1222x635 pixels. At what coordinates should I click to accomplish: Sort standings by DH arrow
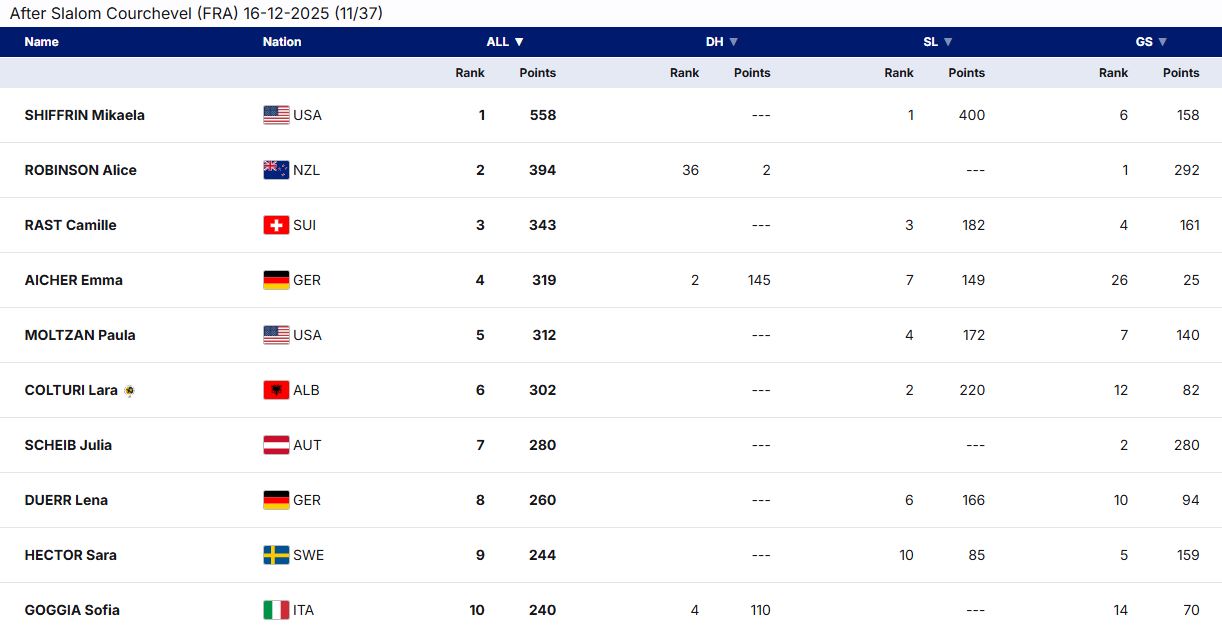[x=734, y=42]
